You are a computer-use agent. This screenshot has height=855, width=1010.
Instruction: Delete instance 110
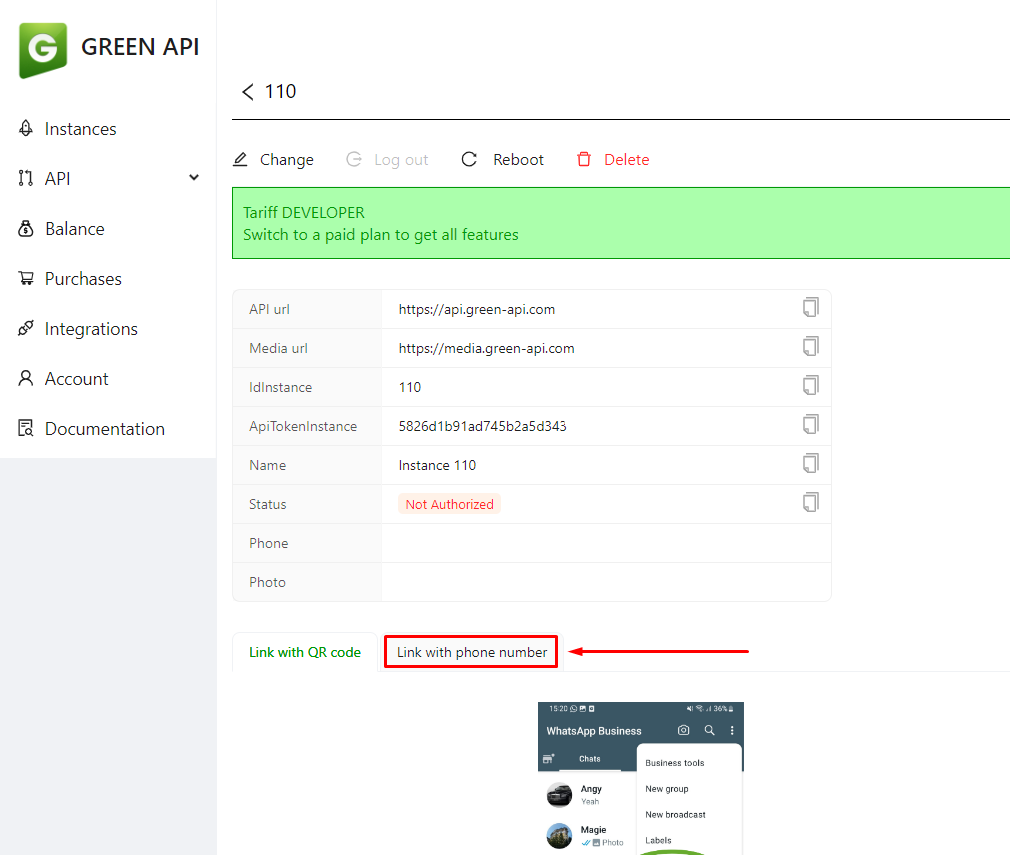[614, 160]
